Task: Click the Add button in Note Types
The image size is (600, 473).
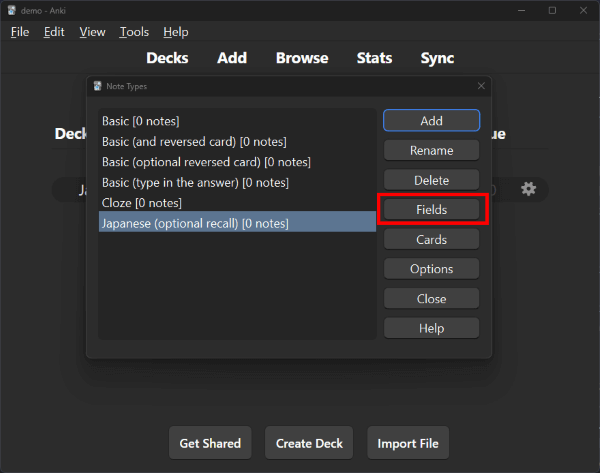Action: pyautogui.click(x=431, y=121)
